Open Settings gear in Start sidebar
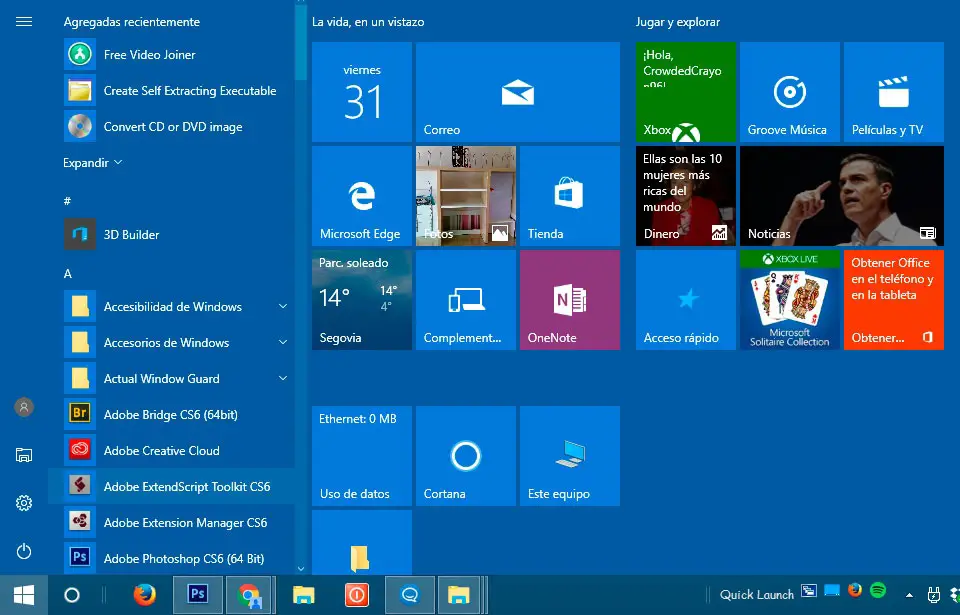The width and height of the screenshot is (960, 615). (x=24, y=503)
